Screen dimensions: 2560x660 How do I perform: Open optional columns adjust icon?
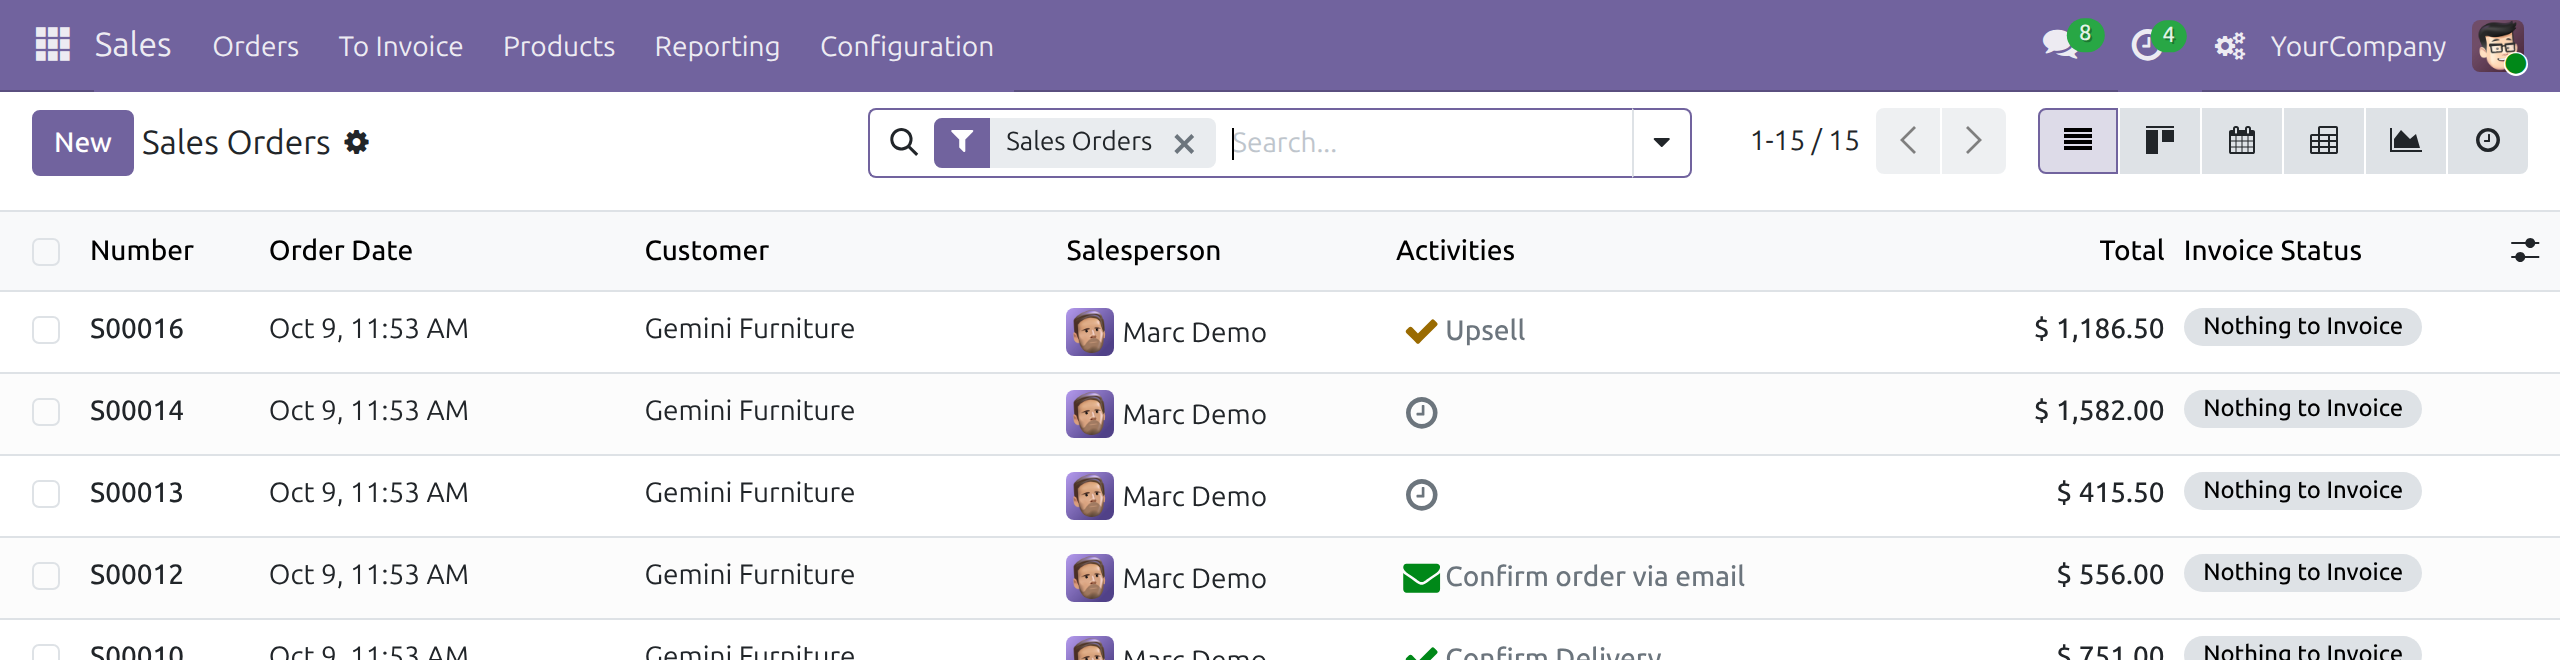pyautogui.click(x=2525, y=250)
